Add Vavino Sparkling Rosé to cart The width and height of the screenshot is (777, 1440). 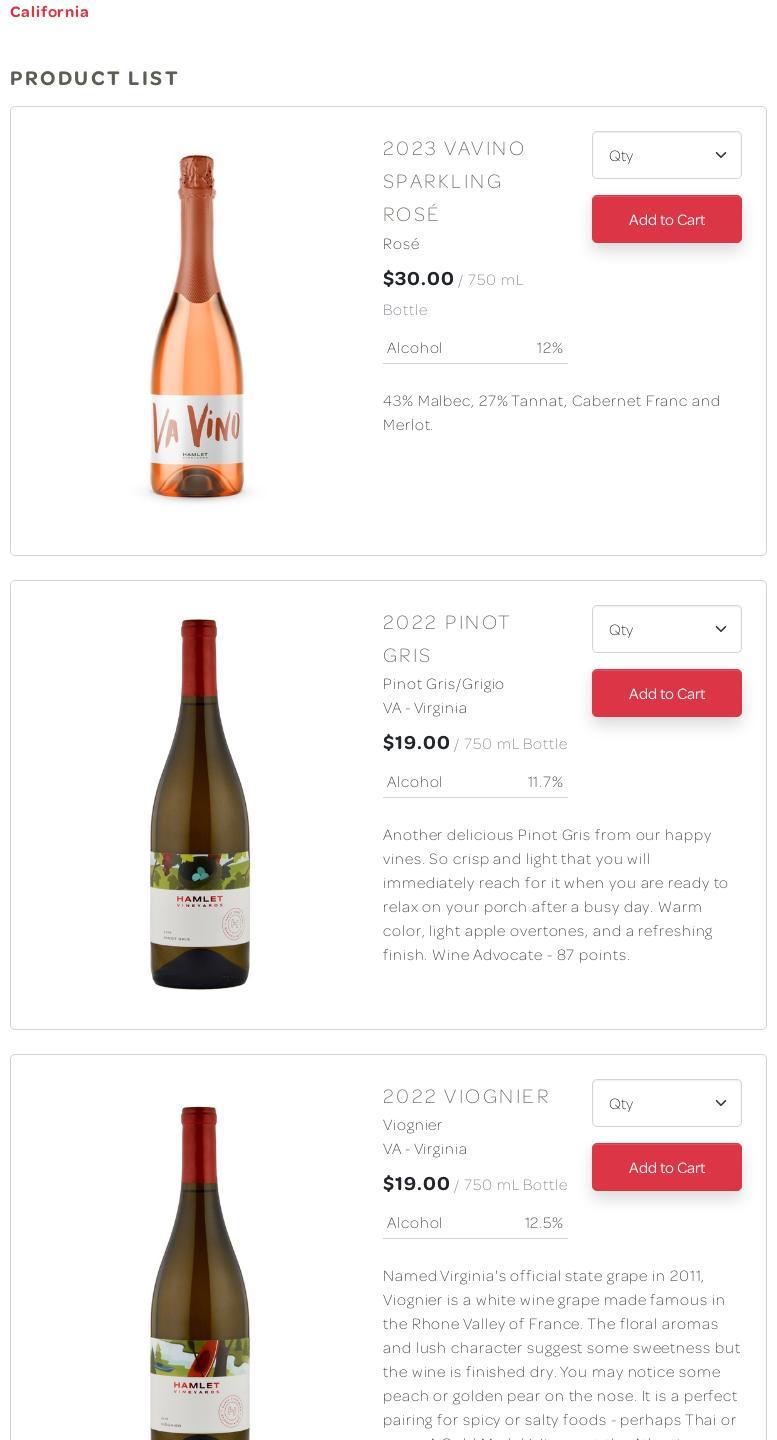(666, 219)
